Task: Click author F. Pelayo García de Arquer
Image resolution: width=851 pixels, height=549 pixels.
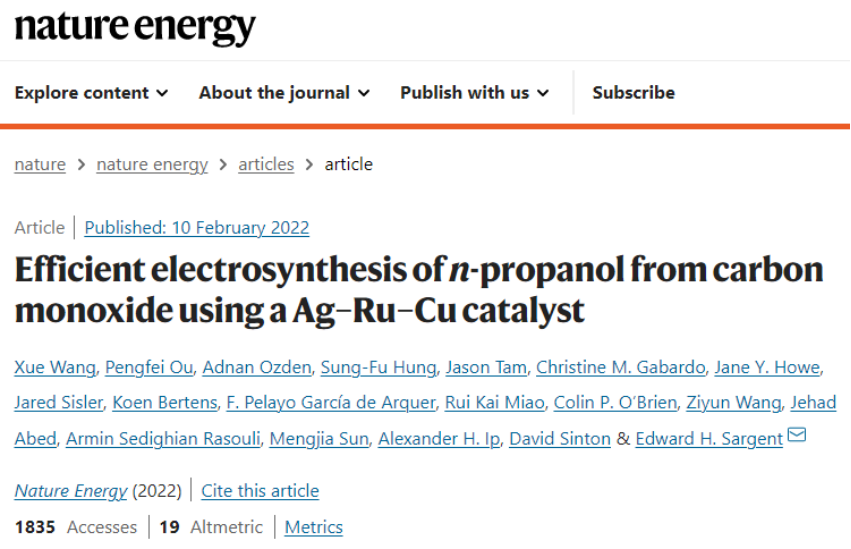Action: [331, 403]
